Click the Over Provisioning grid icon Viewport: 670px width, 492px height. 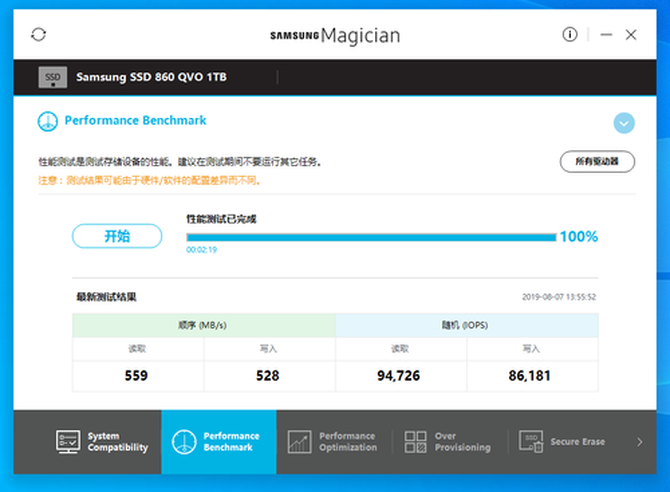(x=415, y=442)
